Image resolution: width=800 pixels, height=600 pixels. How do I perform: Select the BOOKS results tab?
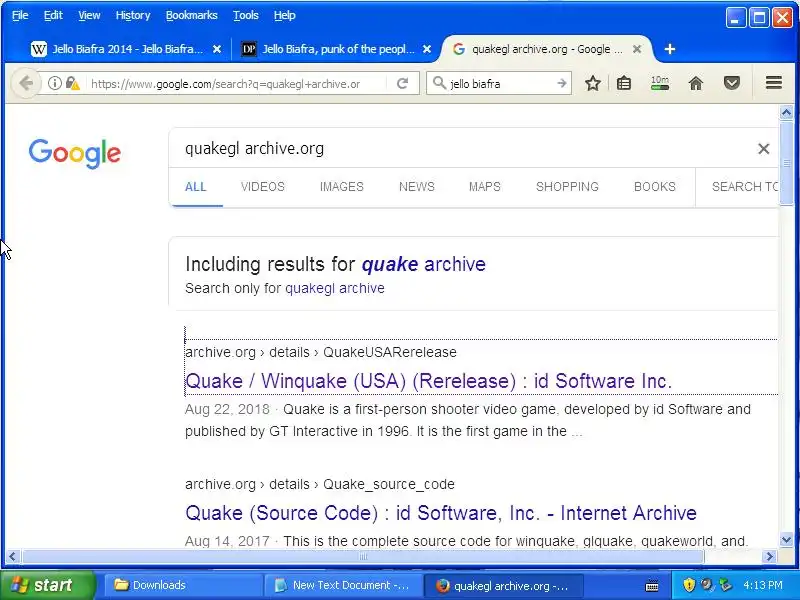click(655, 187)
